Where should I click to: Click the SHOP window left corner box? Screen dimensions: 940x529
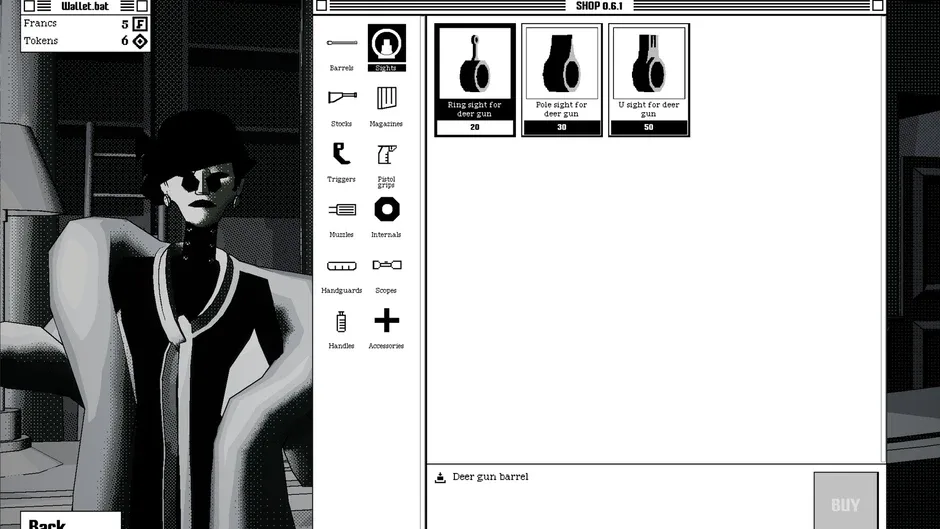pos(321,5)
